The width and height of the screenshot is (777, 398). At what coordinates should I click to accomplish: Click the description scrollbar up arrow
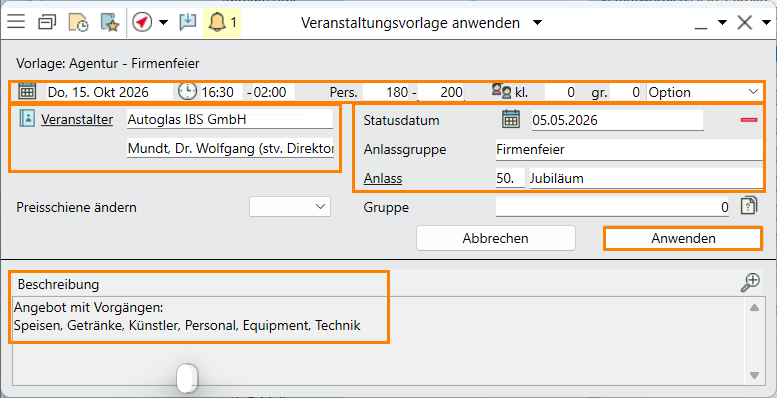coord(754,308)
